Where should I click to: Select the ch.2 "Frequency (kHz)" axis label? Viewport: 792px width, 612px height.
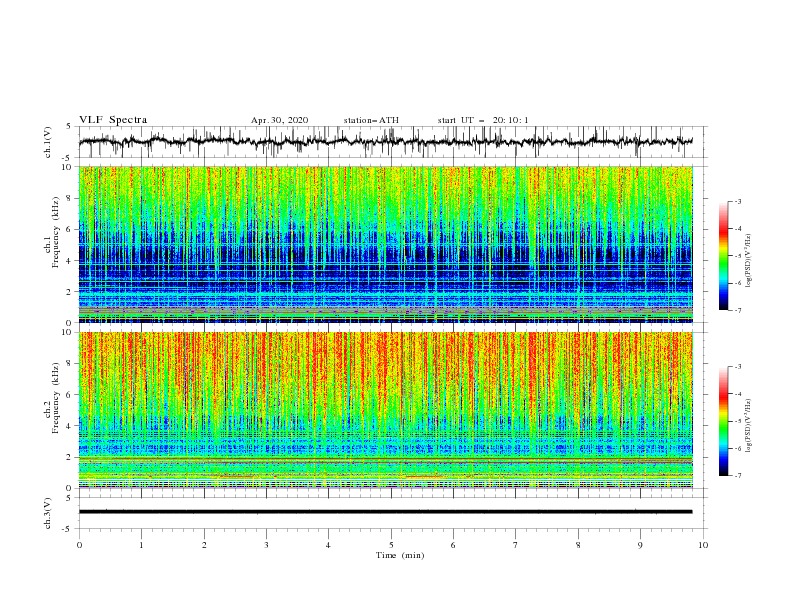tap(56, 398)
